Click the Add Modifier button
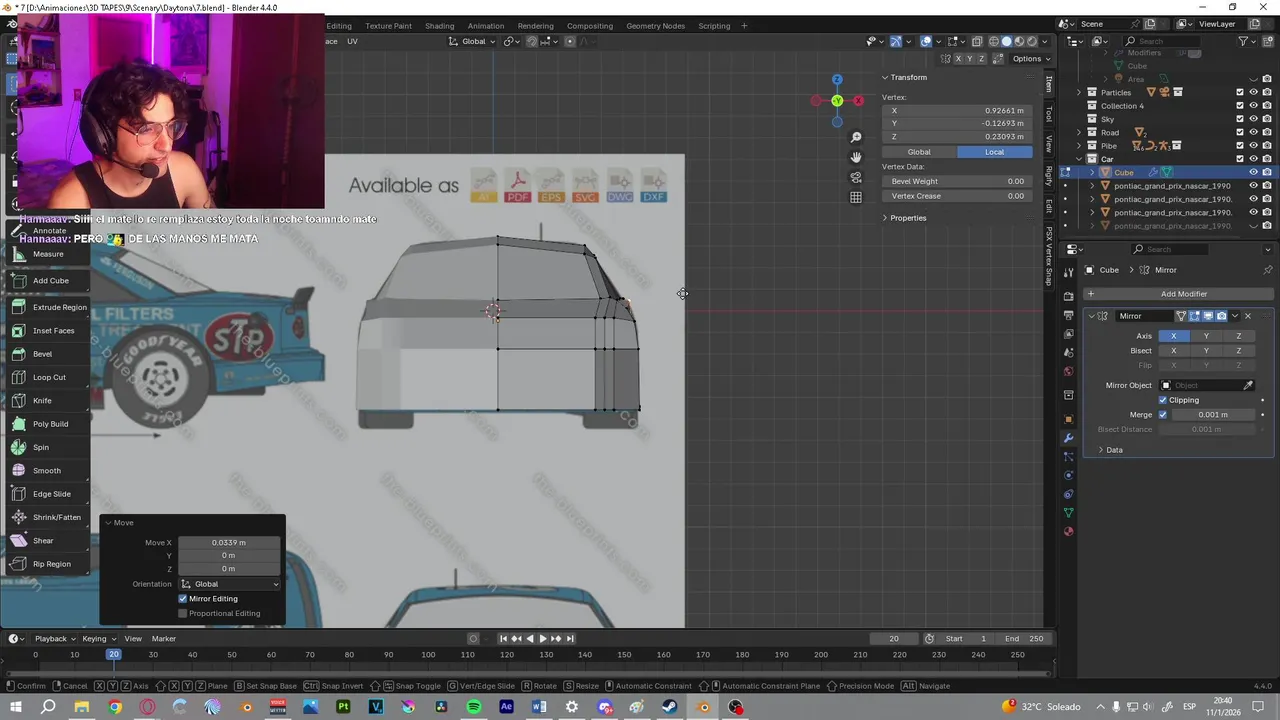The image size is (1280, 720). 1183,294
